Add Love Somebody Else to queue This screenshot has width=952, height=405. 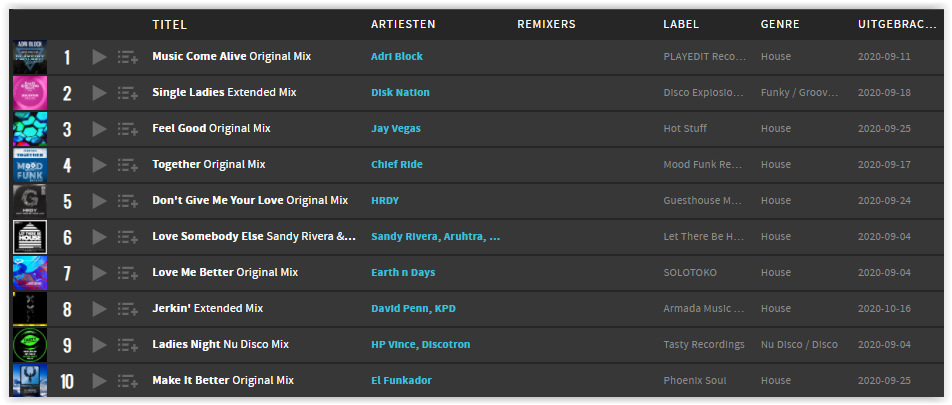[x=128, y=237]
